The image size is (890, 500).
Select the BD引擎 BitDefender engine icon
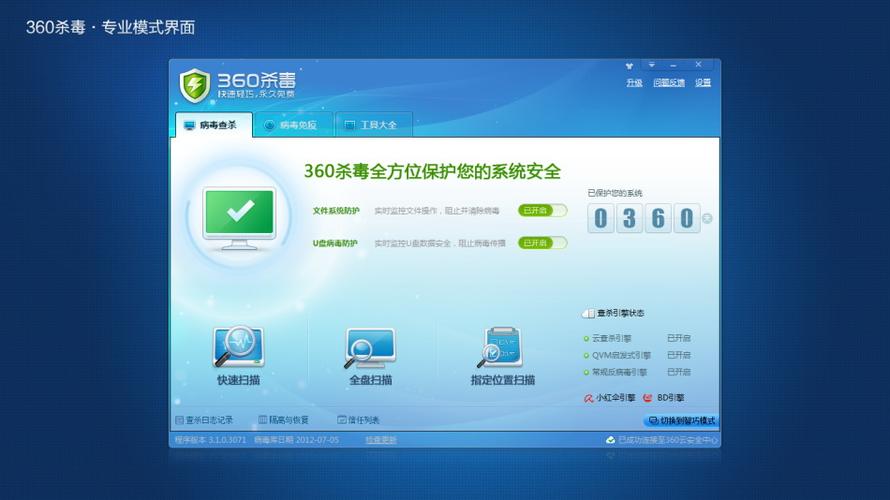click(x=648, y=398)
